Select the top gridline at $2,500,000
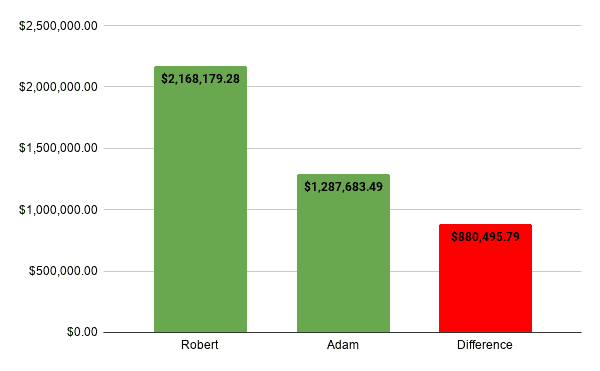 (342, 26)
